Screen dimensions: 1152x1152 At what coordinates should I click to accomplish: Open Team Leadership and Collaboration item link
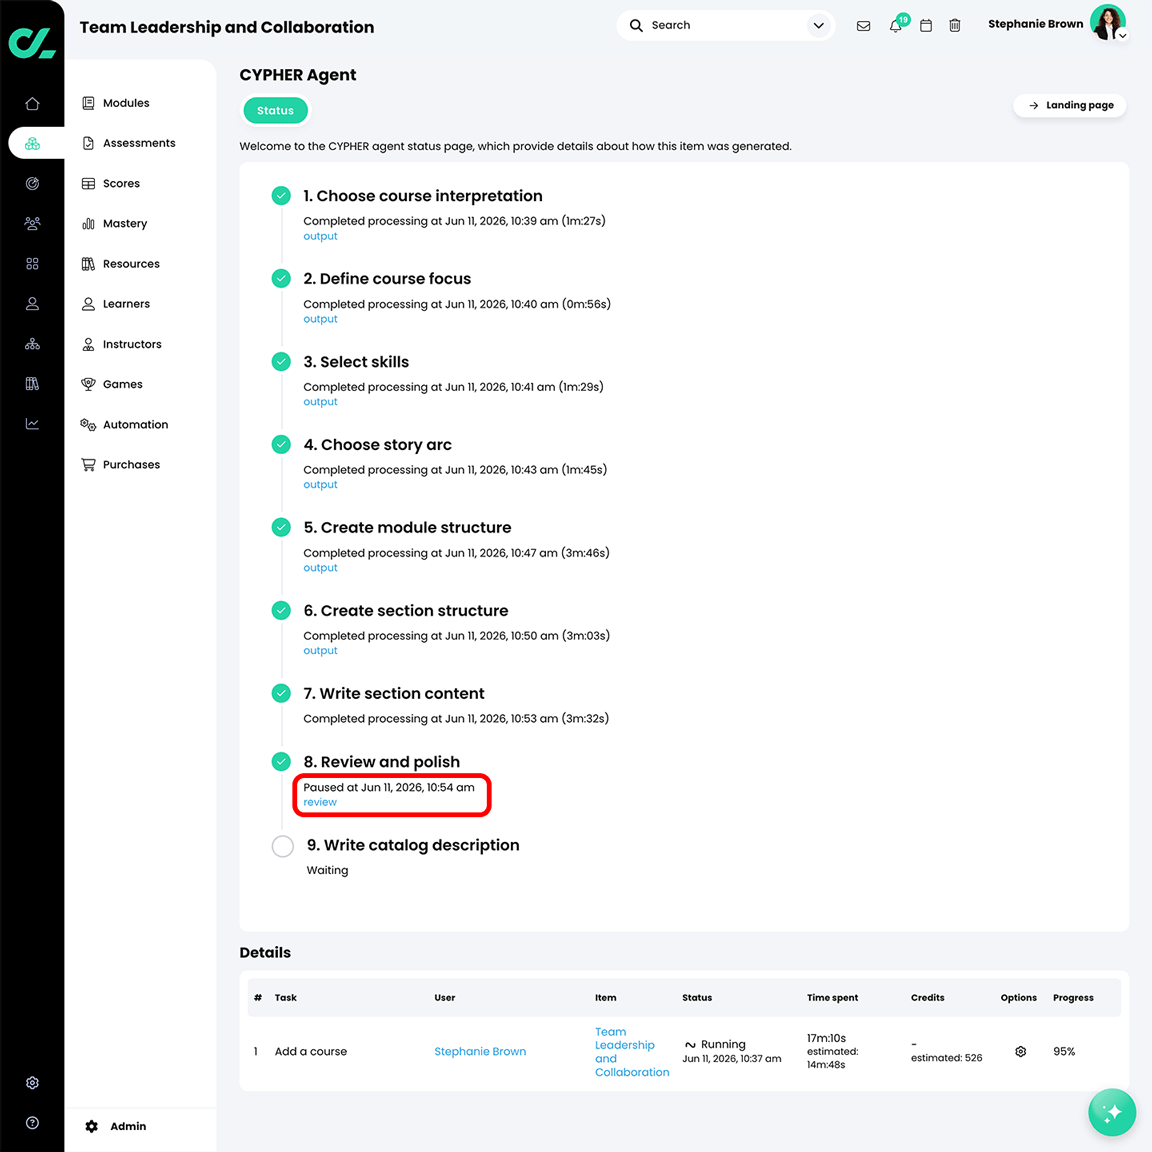pos(632,1051)
